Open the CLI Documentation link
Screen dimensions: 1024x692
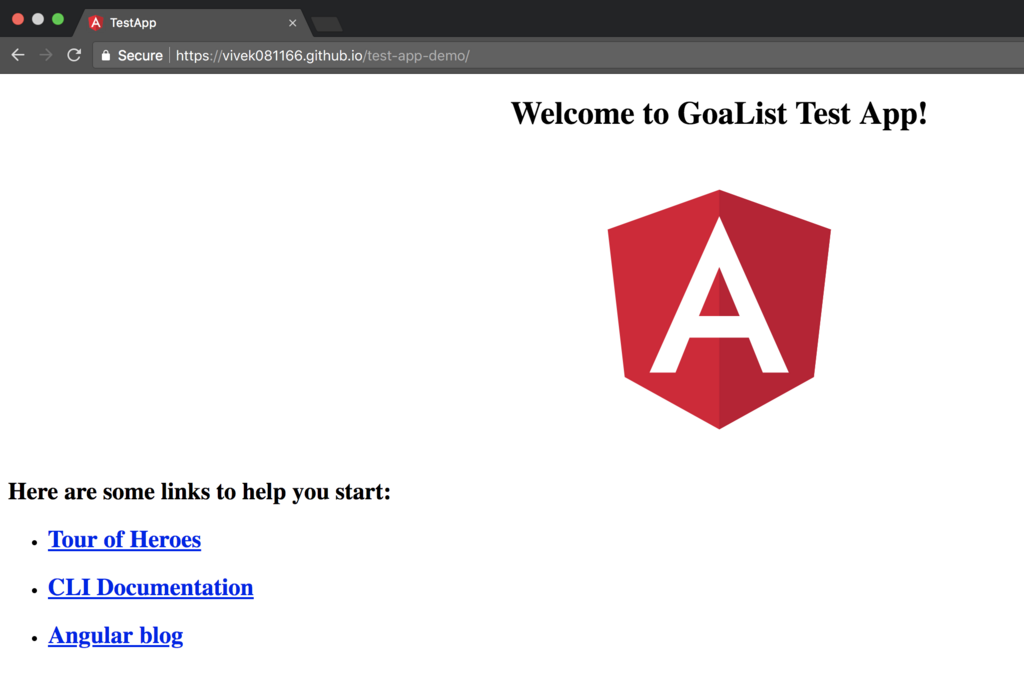[151, 588]
